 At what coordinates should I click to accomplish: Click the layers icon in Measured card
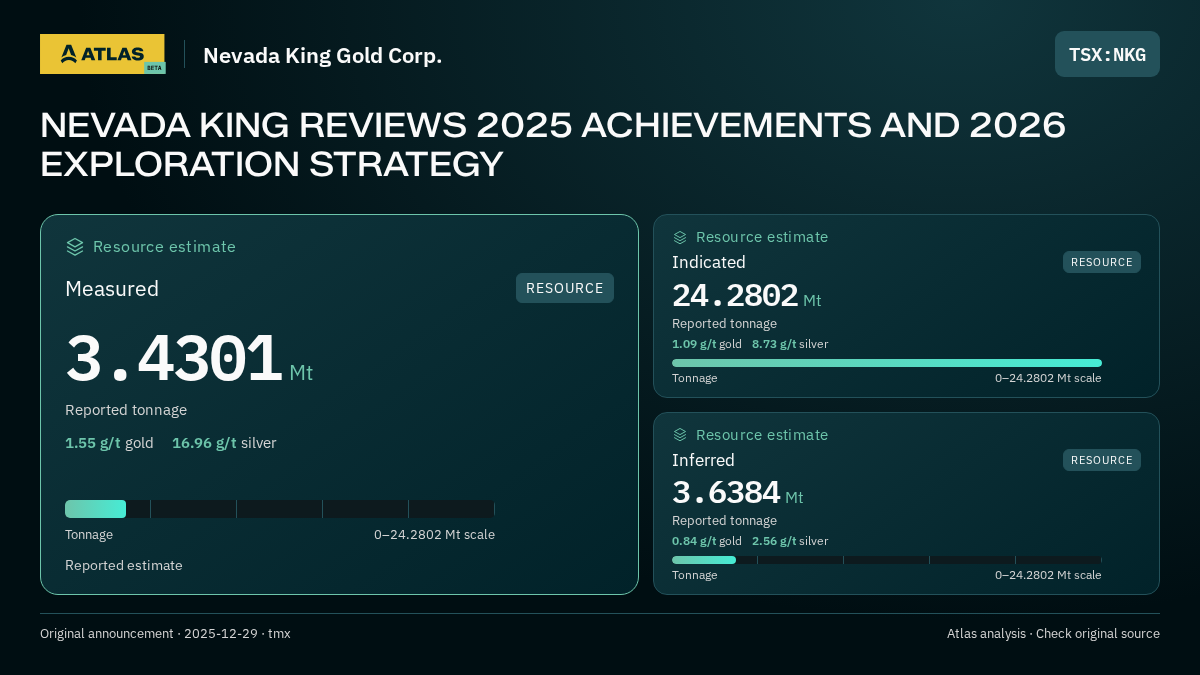tap(75, 246)
